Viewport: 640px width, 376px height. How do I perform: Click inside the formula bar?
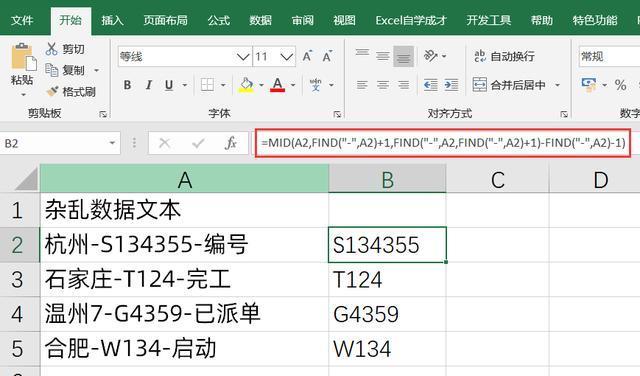tap(443, 143)
